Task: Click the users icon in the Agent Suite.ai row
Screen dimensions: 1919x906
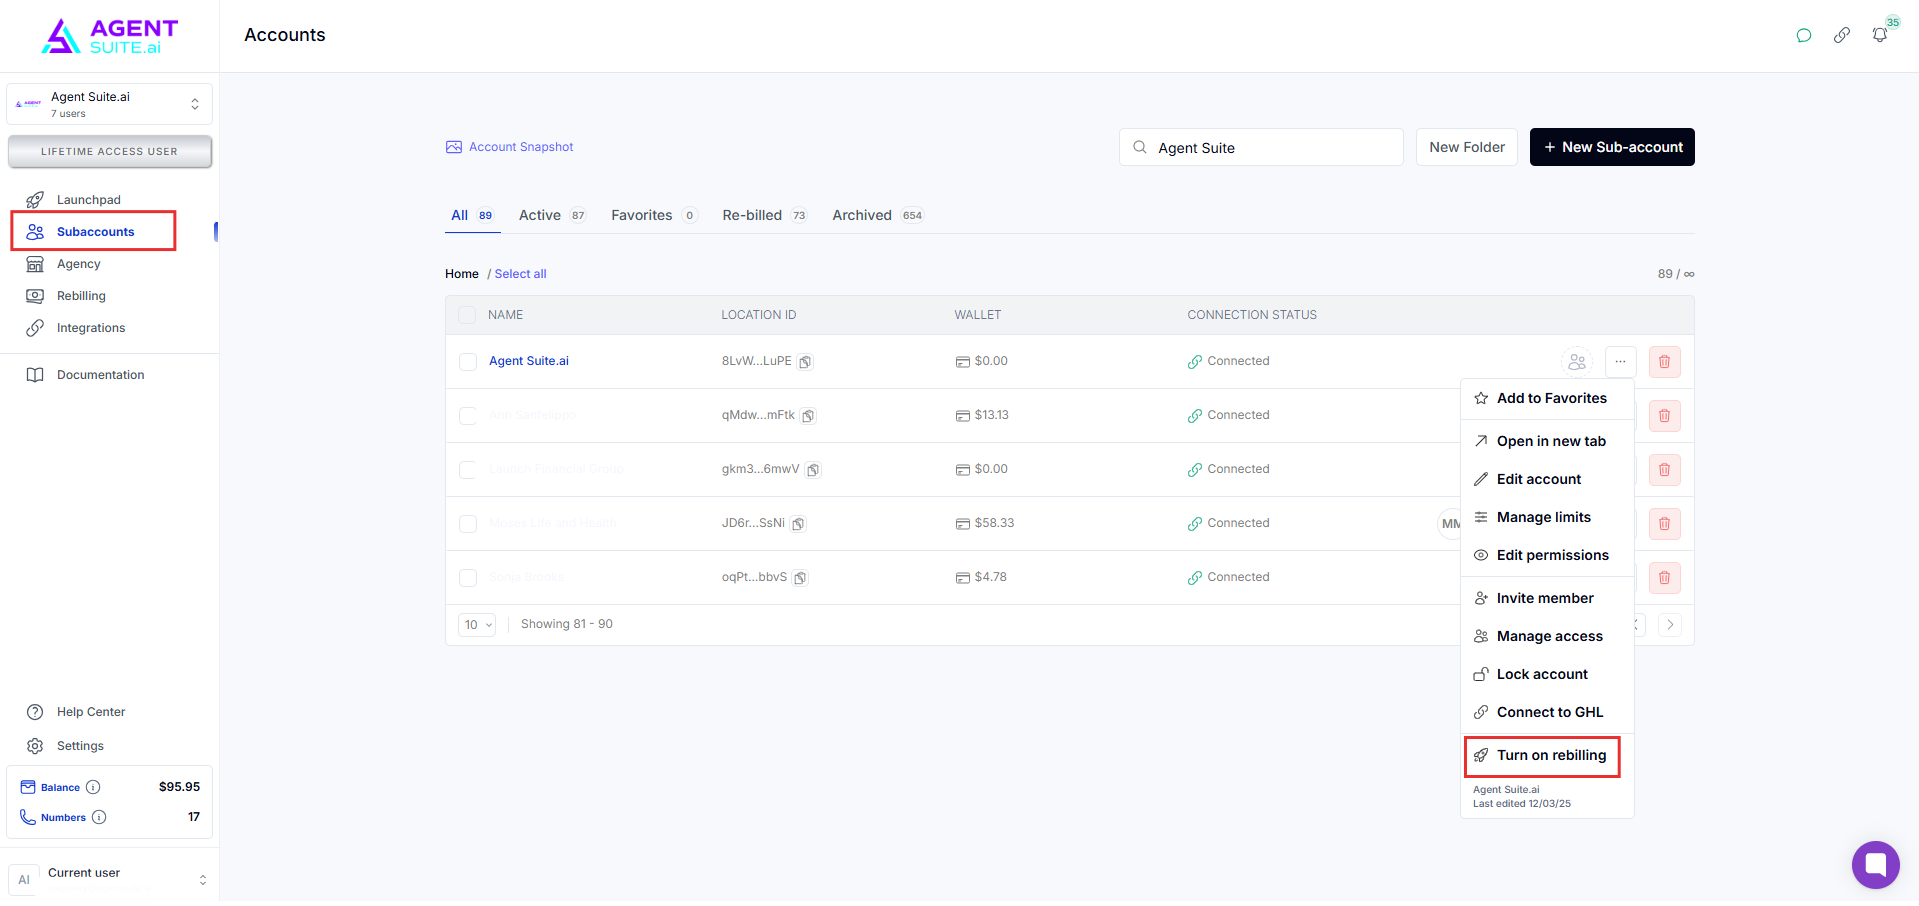Action: pos(1577,362)
